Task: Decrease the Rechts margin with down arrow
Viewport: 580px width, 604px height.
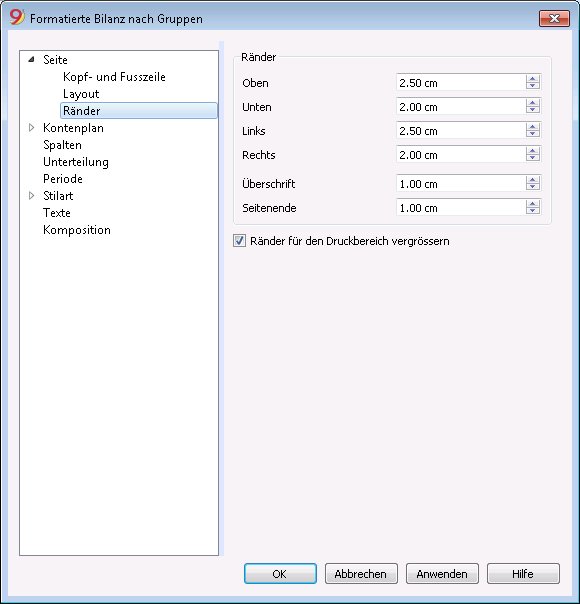Action: (533, 158)
